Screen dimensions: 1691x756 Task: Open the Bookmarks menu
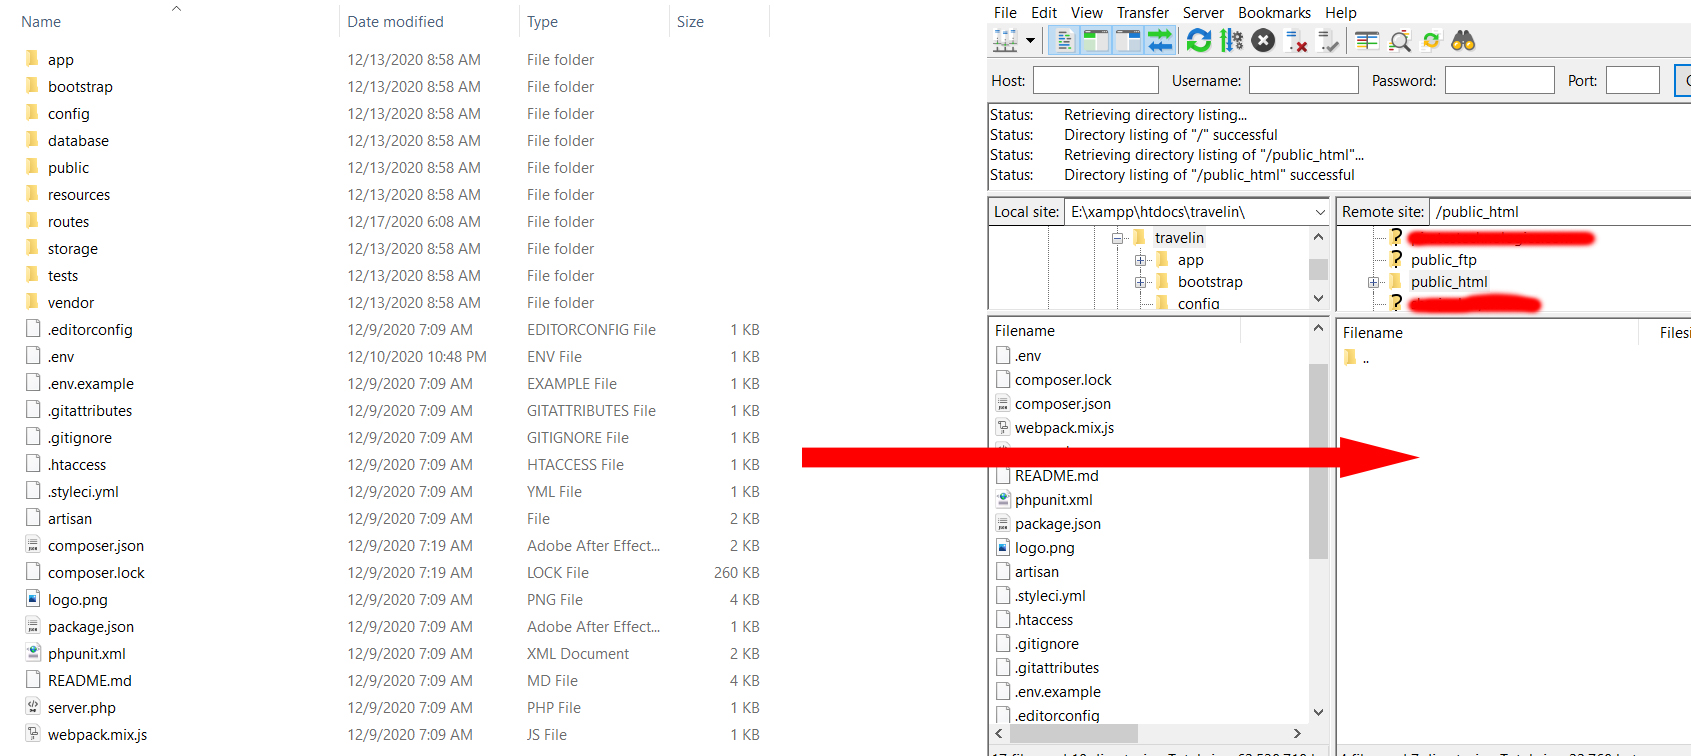1273,13
